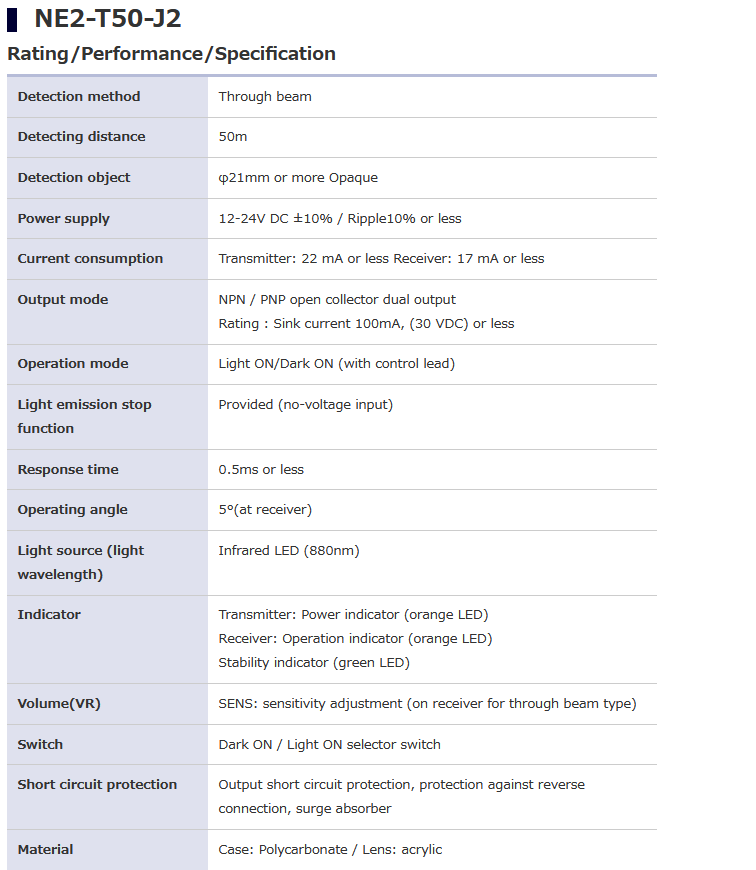
Task: Click the Dark ON / Light ON selector switch text
Action: pyautogui.click(x=329, y=745)
